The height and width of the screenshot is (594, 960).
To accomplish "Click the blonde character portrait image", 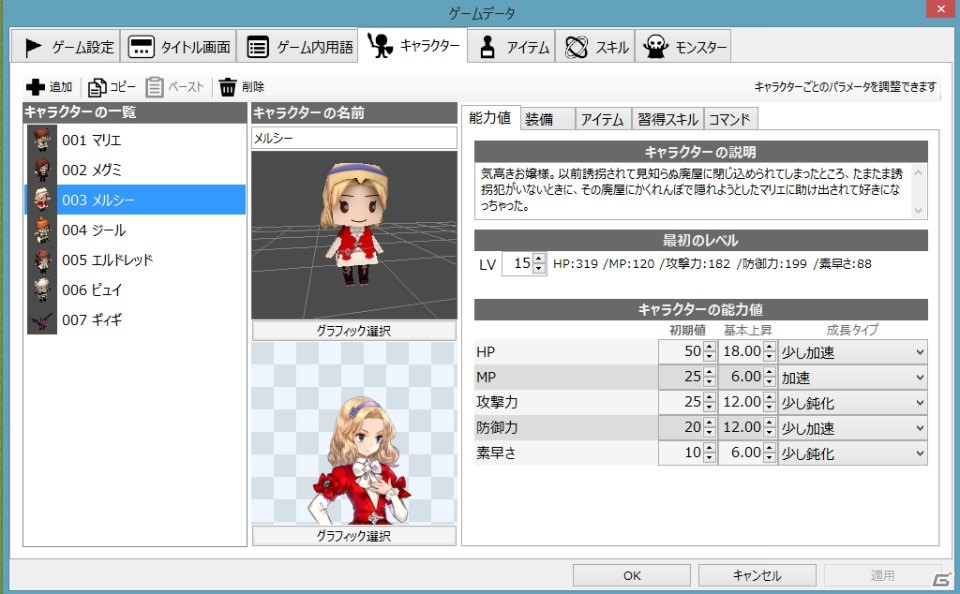I will point(354,433).
